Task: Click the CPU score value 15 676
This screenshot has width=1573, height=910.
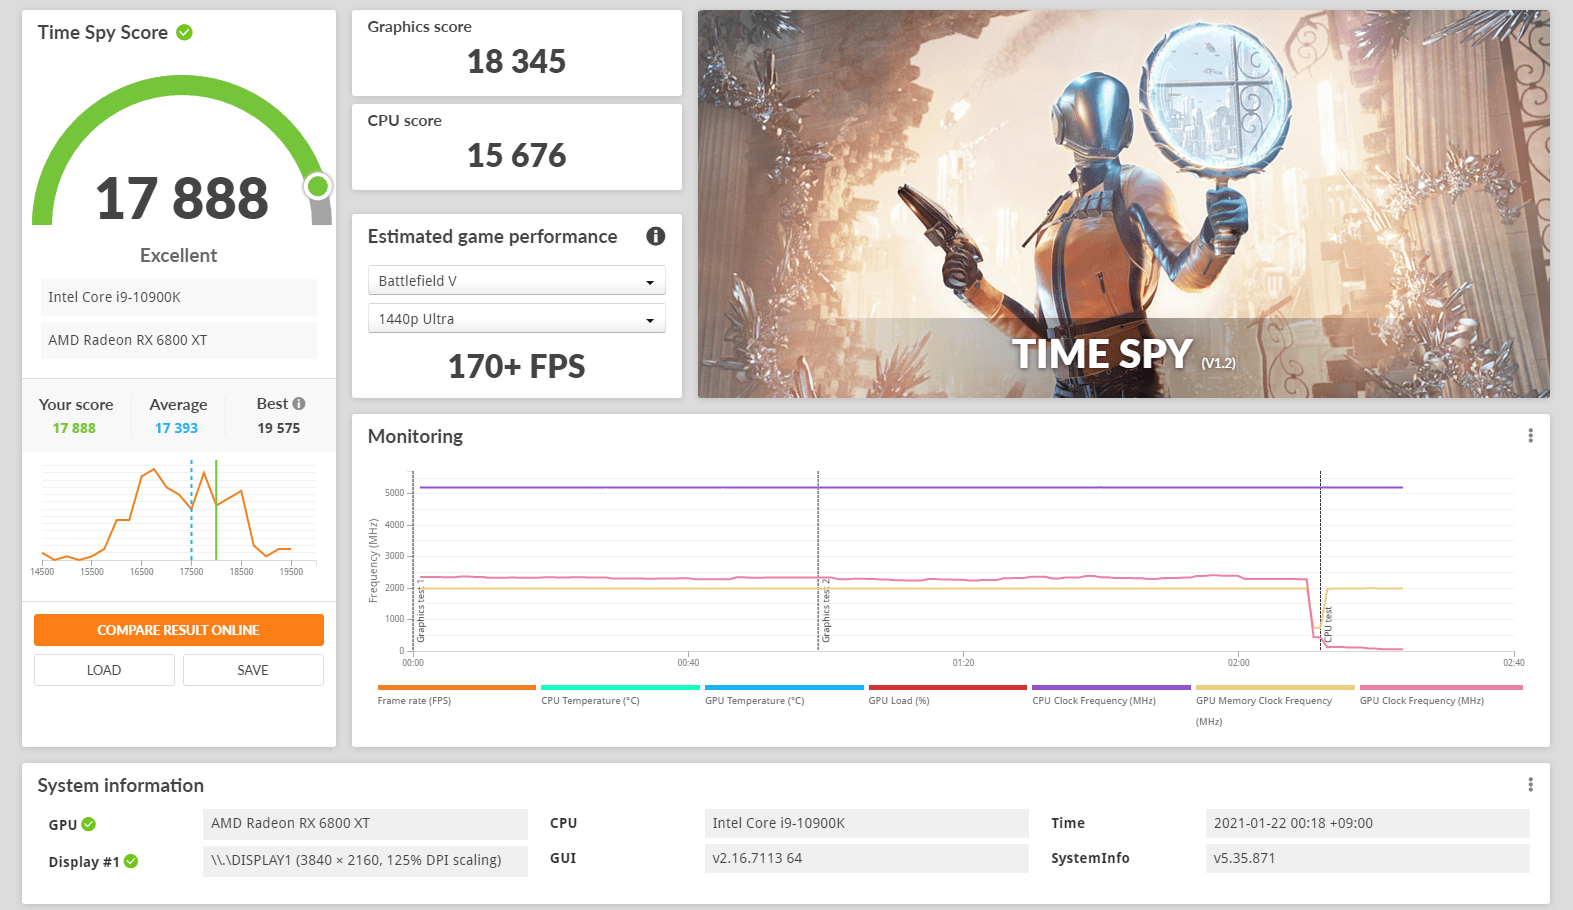Action: 517,156
